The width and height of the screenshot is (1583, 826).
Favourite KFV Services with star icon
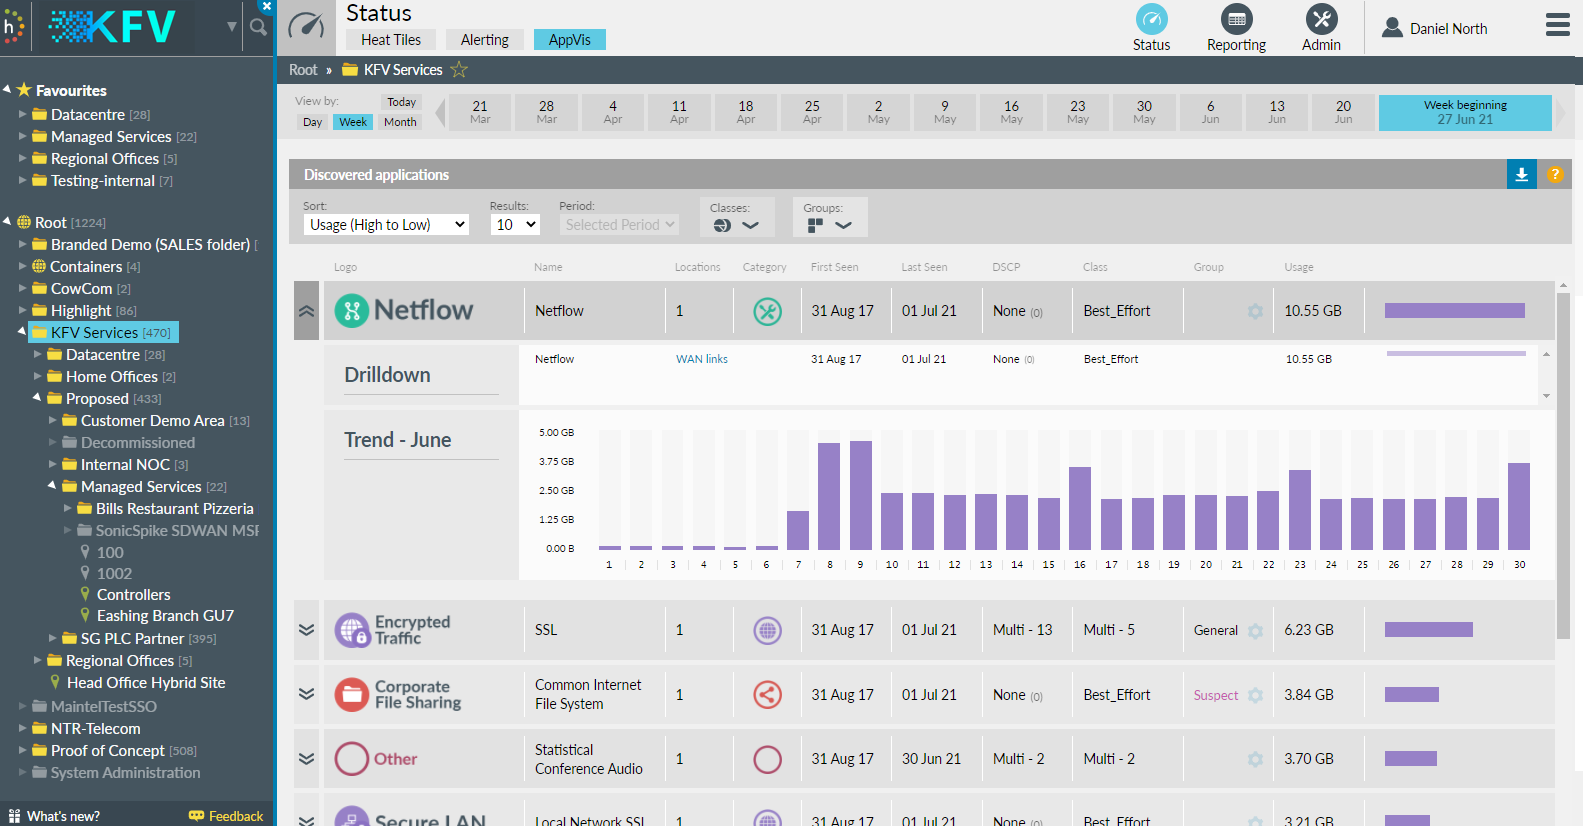459,70
